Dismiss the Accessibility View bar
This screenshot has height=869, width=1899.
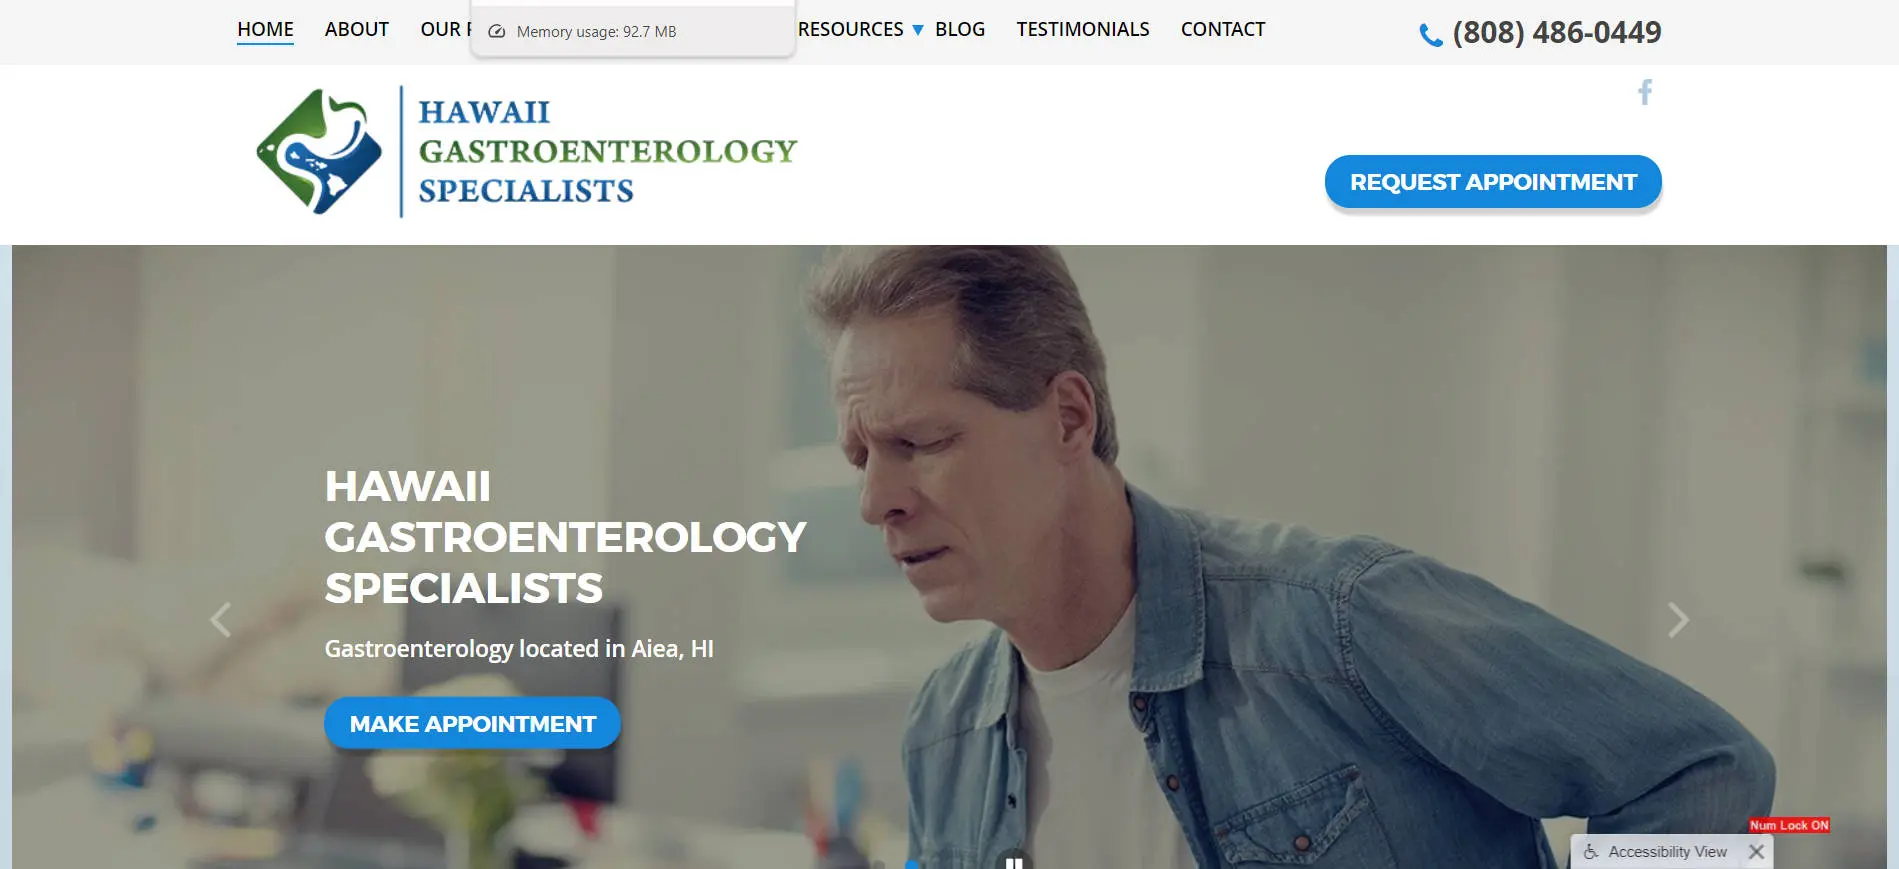[1756, 852]
